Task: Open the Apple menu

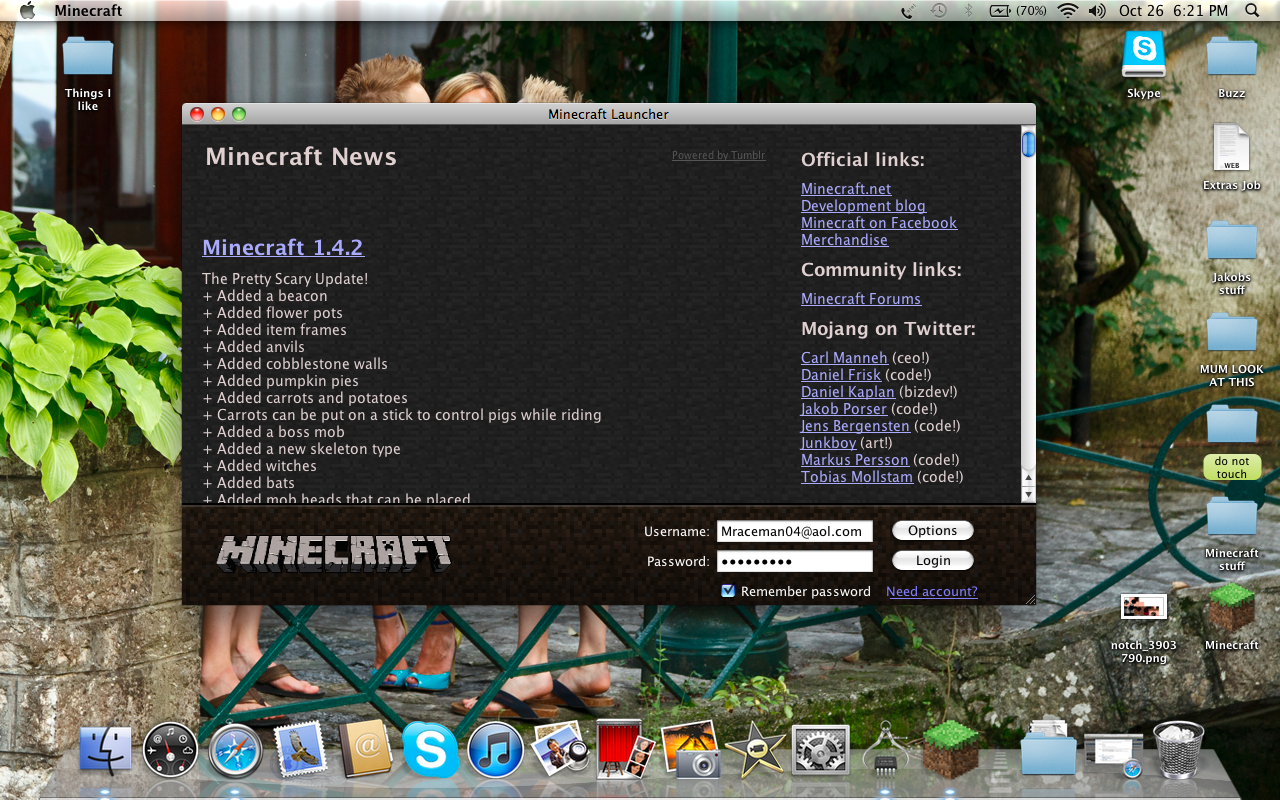Action: pos(27,11)
